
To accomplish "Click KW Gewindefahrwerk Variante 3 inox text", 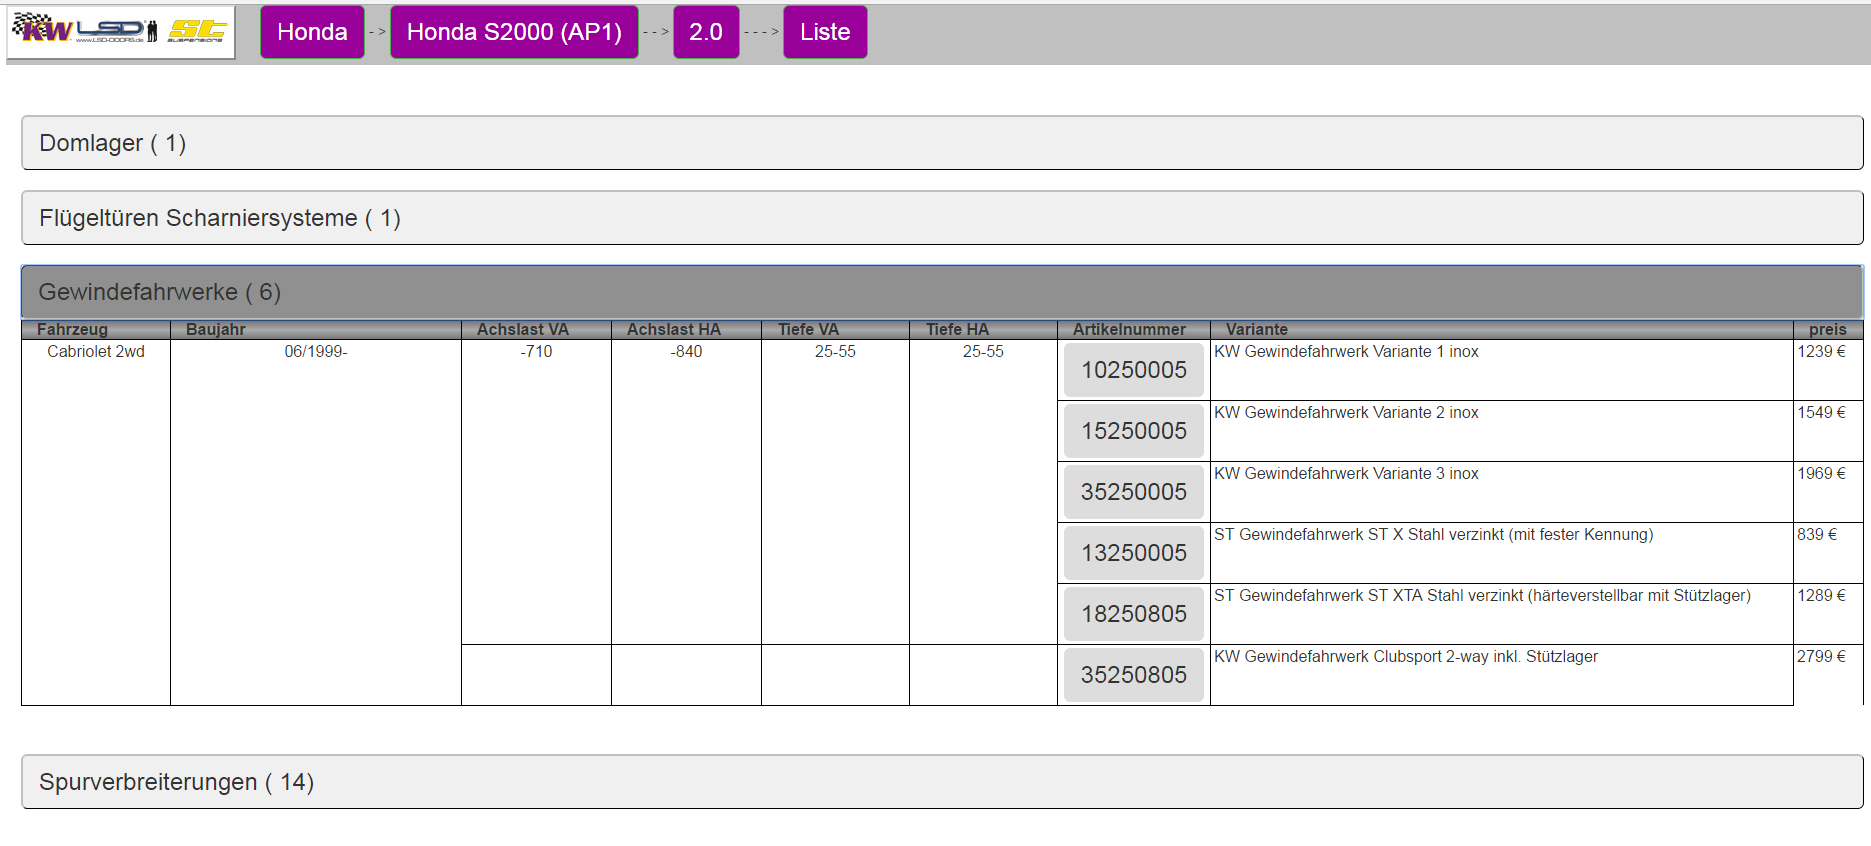I will point(1346,474).
